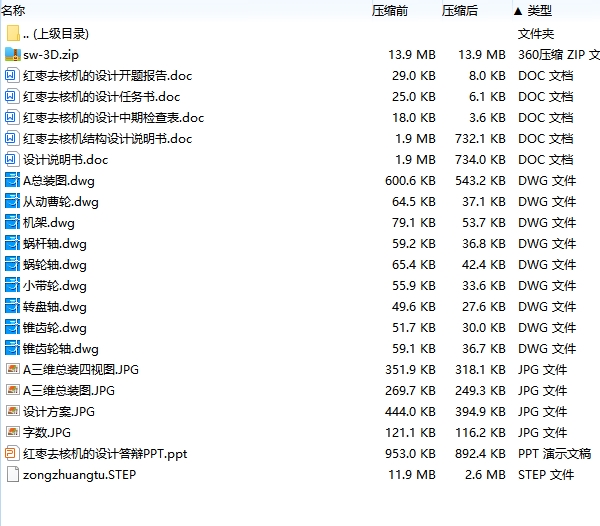The height and width of the screenshot is (526, 600).
Task: Select file name 蜗轮轴.dwg
Action: tap(55, 265)
